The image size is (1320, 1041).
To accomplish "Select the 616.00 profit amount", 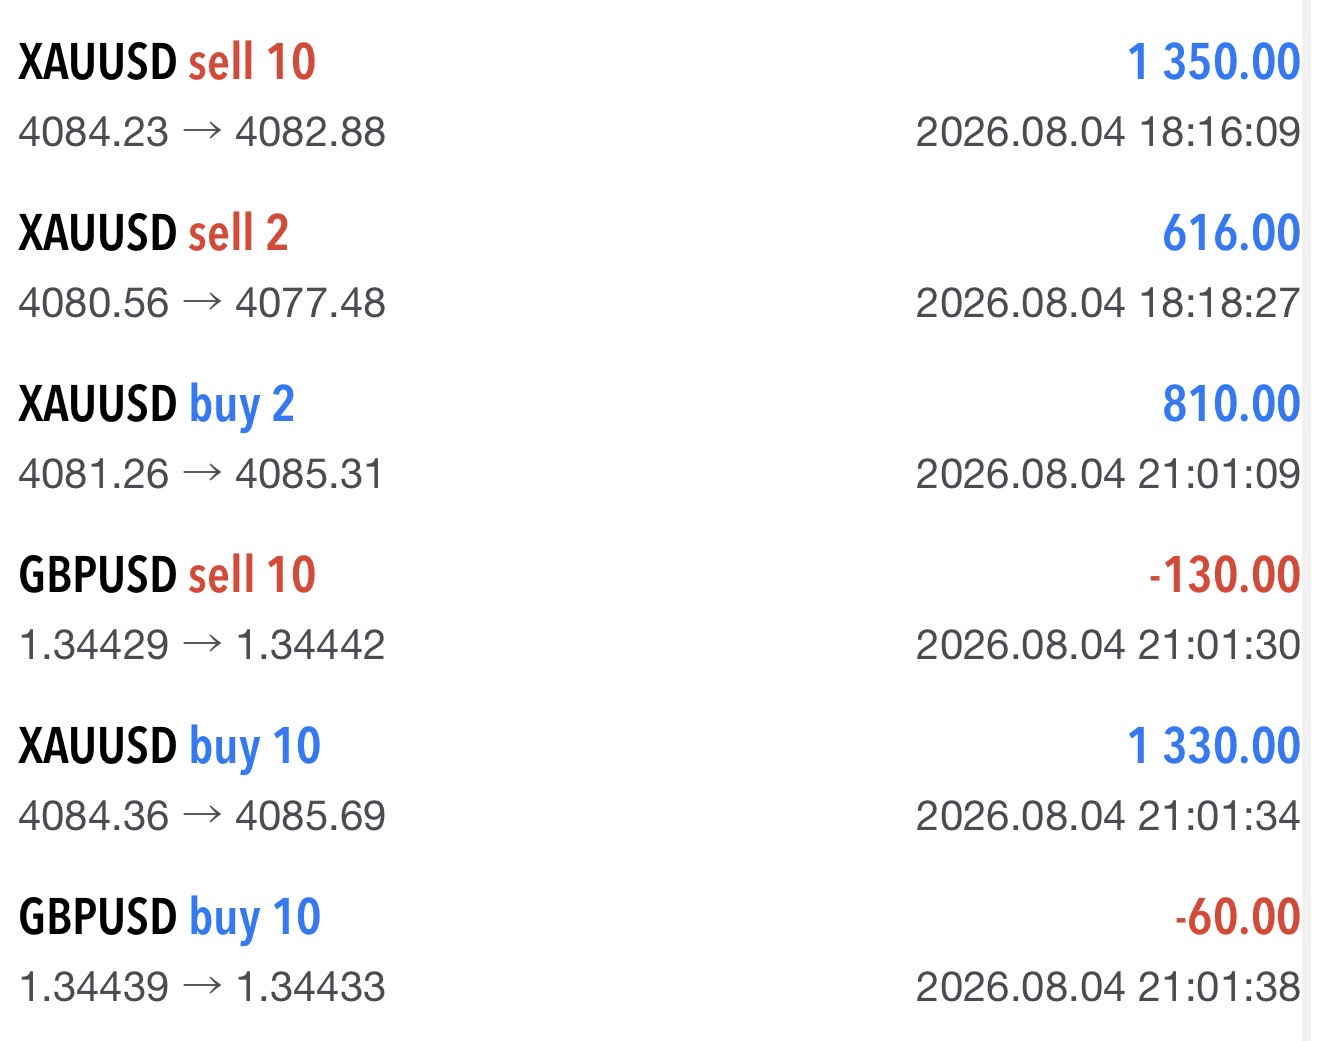I will point(1231,233).
